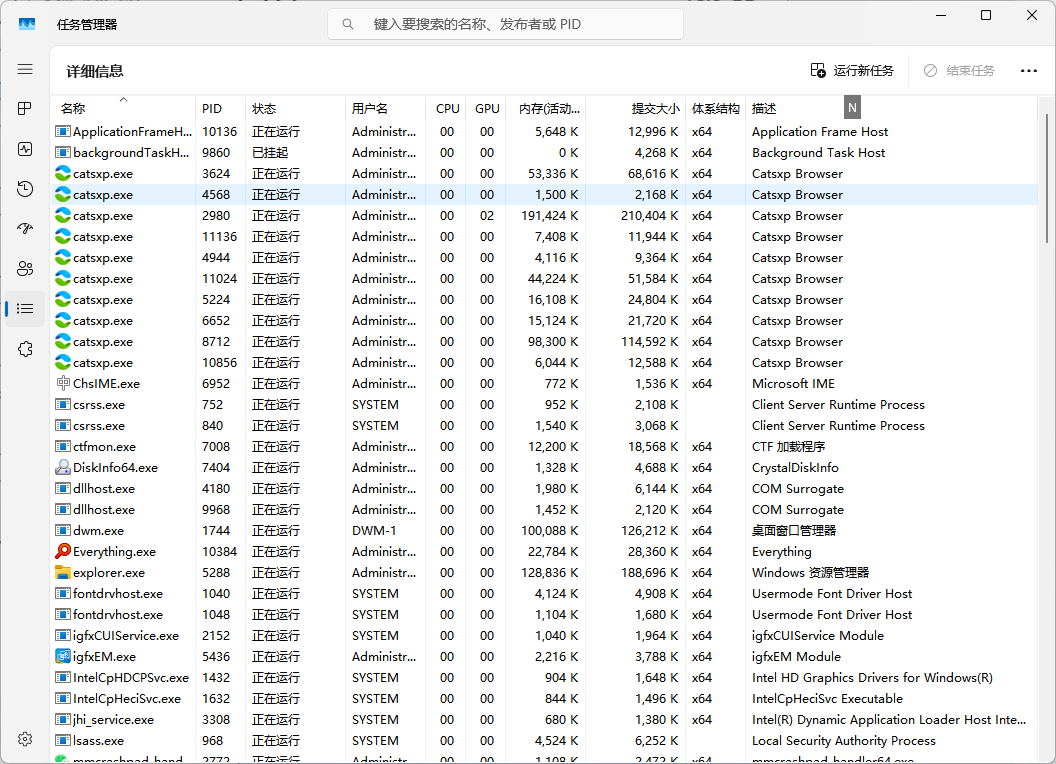1056x764 pixels.
Task: Open the hamburger navigation menu
Action: click(25, 69)
